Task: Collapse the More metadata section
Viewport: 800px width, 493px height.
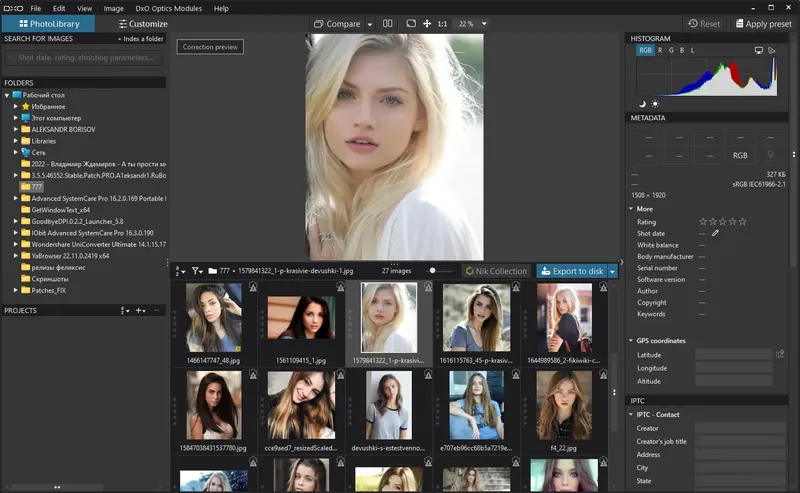Action: click(x=631, y=209)
